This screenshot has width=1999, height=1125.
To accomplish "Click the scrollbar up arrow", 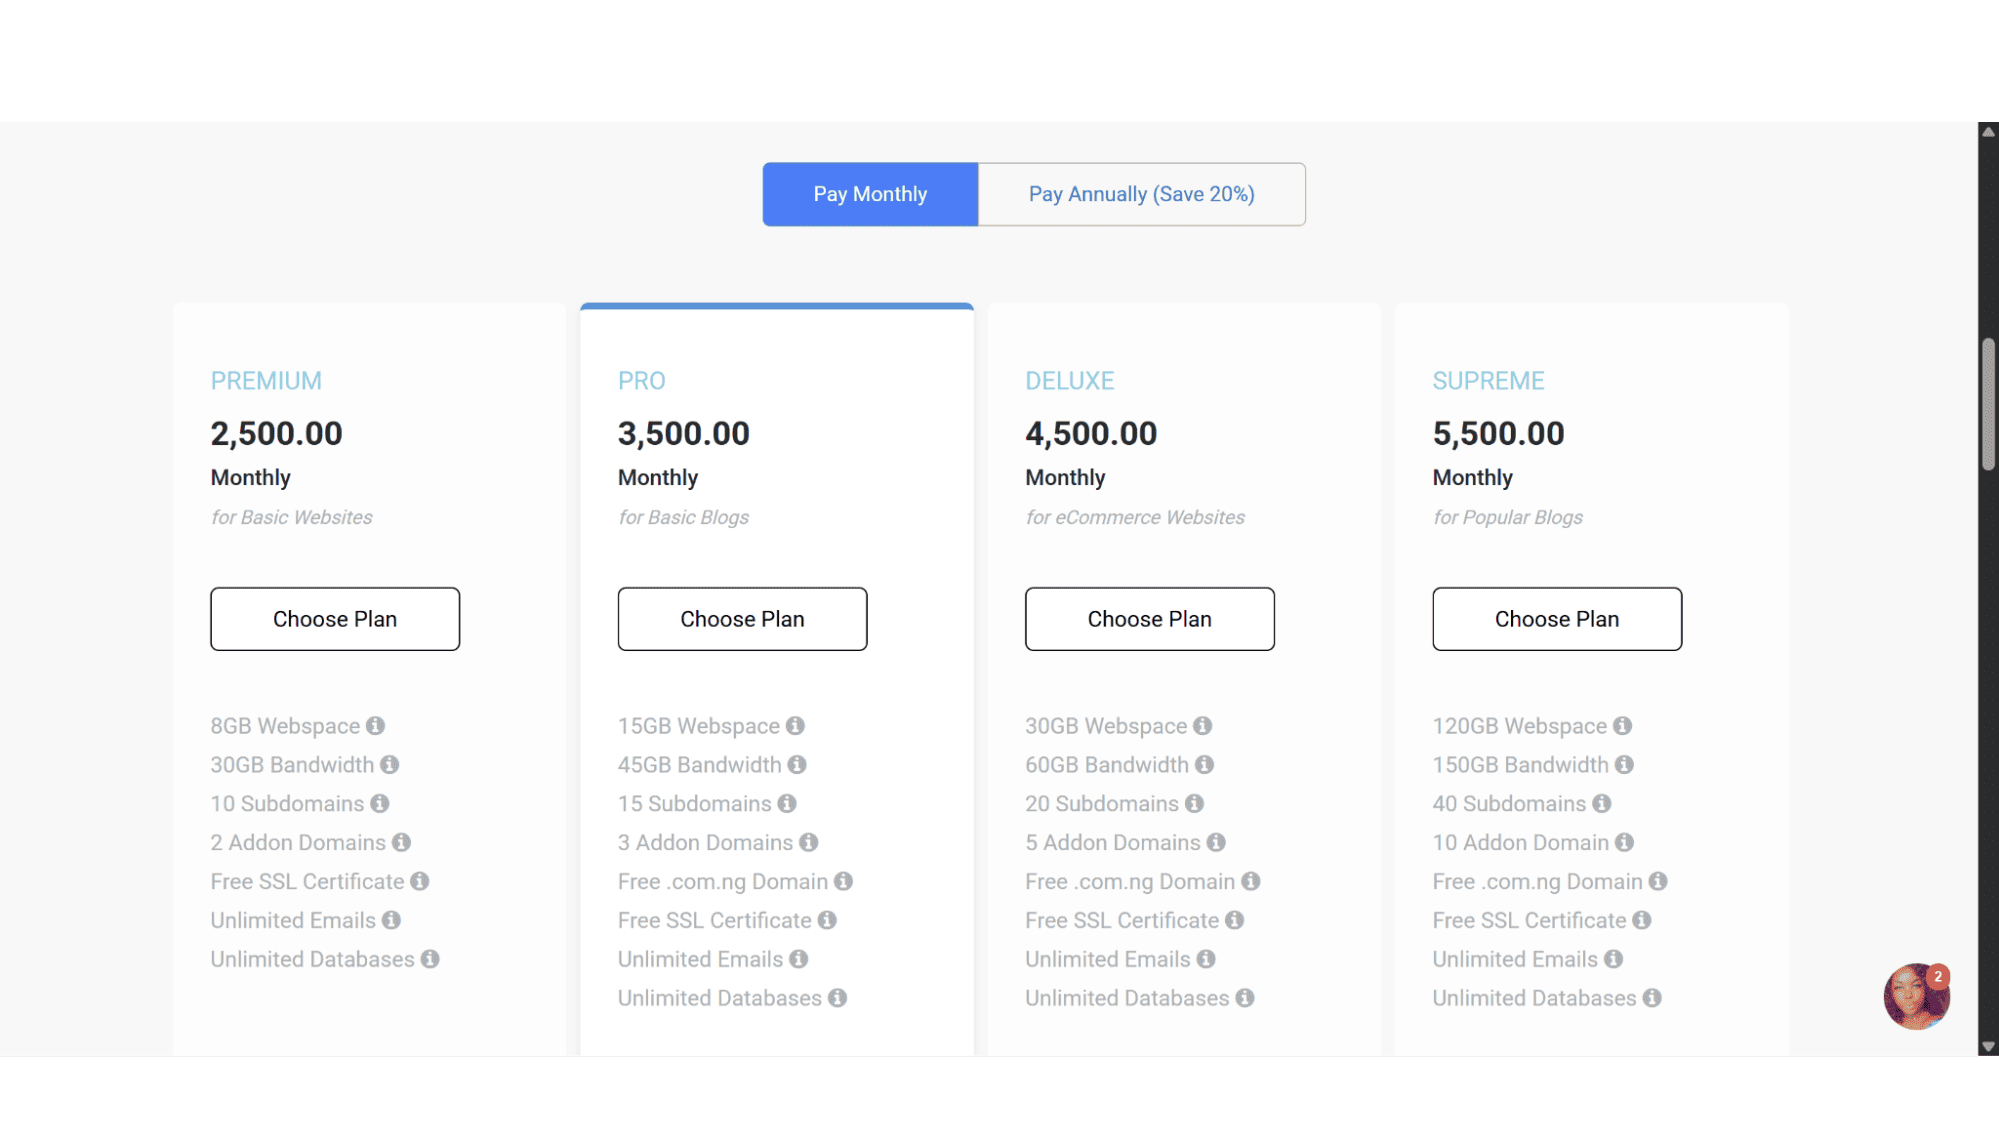I will tap(1988, 132).
